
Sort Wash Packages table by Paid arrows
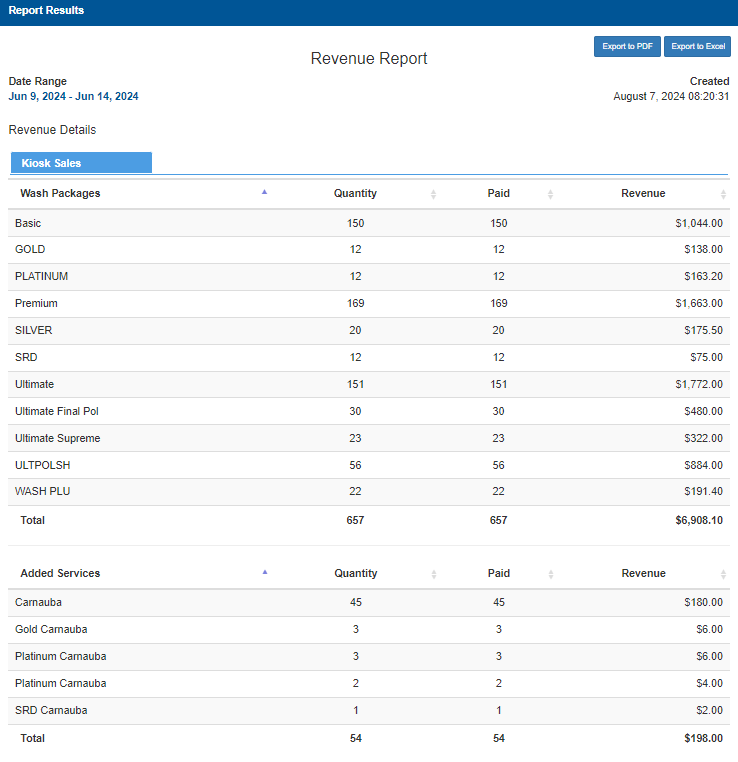pyautogui.click(x=550, y=194)
